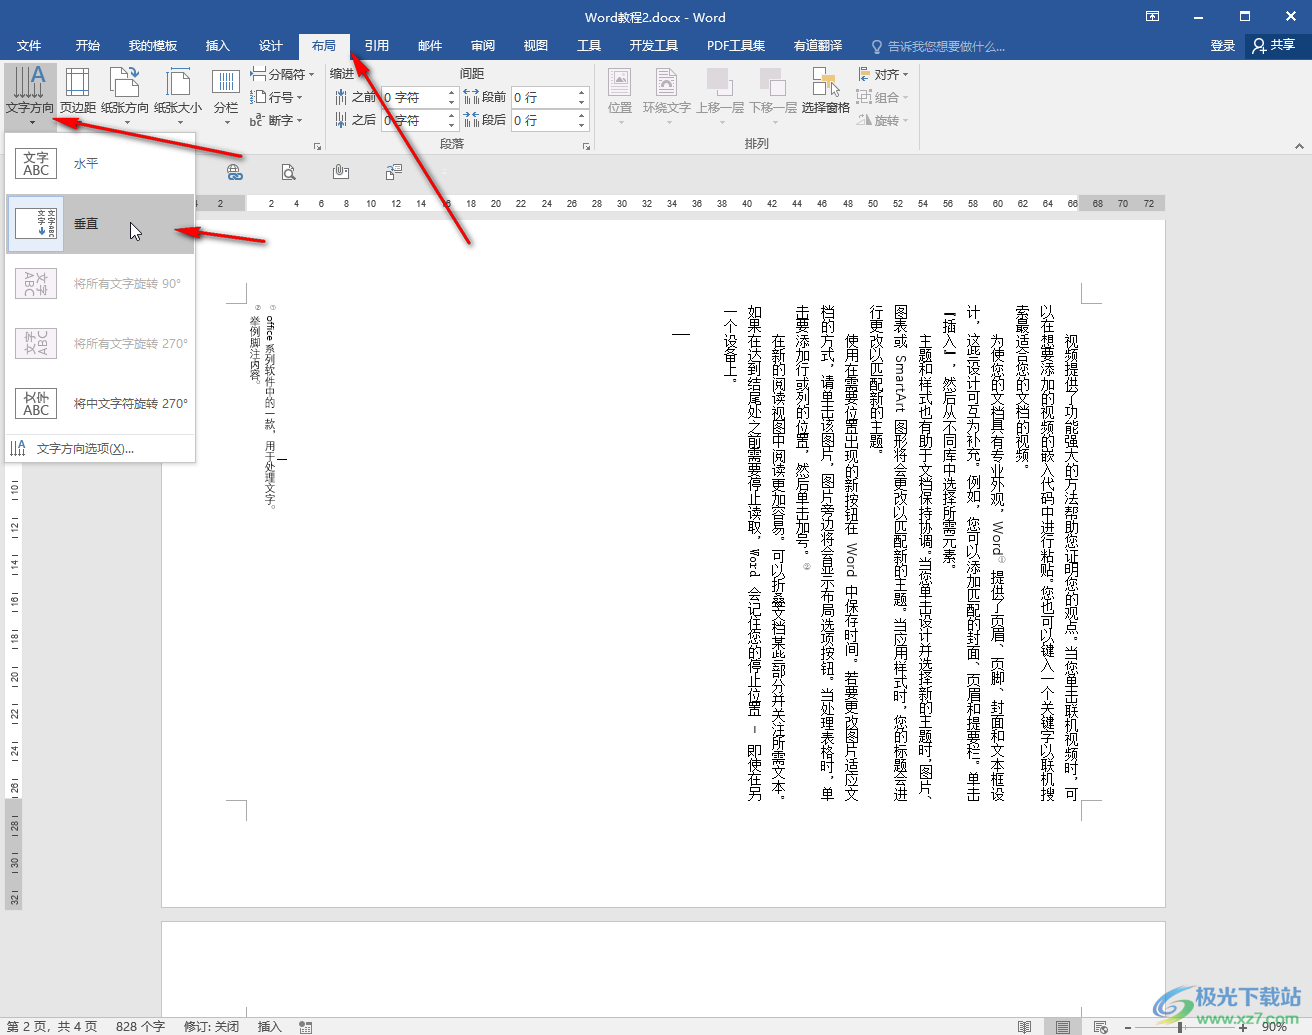The height and width of the screenshot is (1035, 1312).
Task: Click zoom out minus button
Action: (x=1128, y=1027)
